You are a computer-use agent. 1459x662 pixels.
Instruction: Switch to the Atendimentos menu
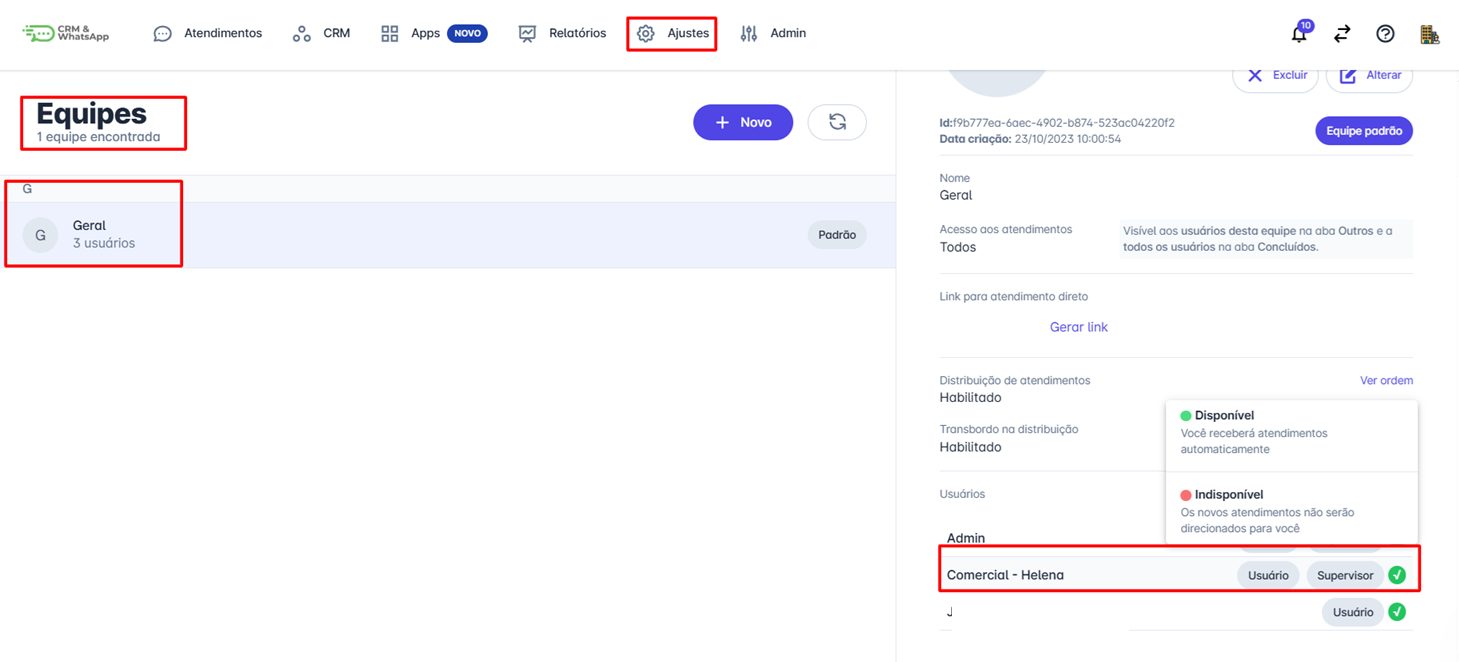pyautogui.click(x=206, y=33)
